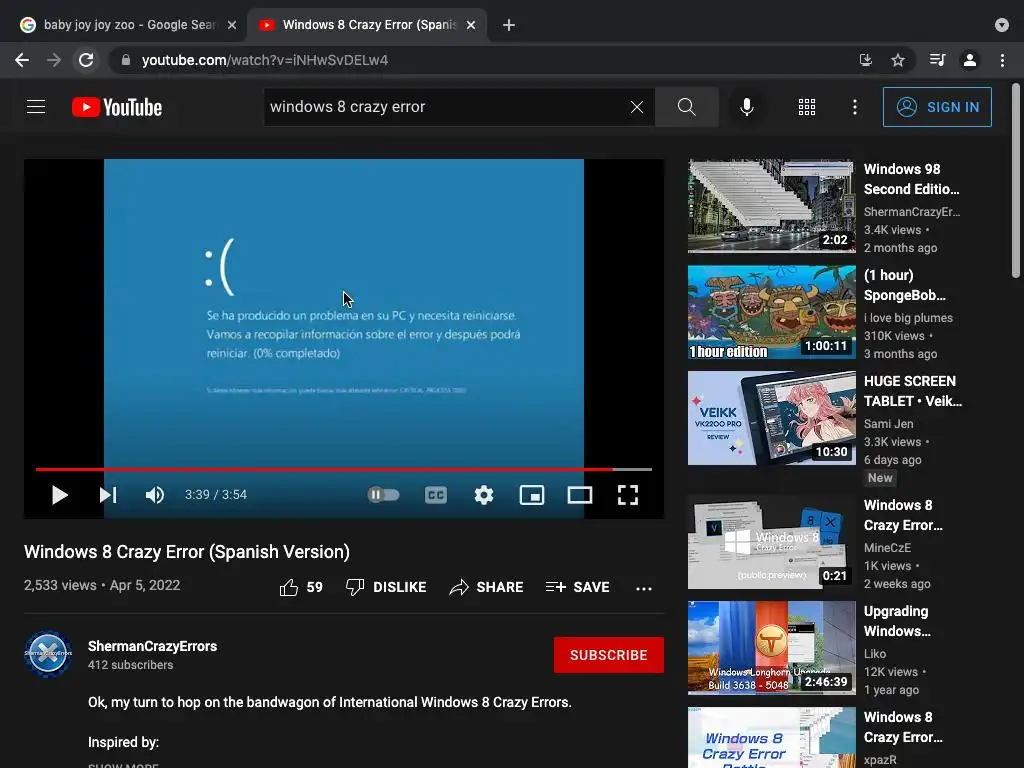
Task: Click the page vertical scrollbar
Action: pyautogui.click(x=1016, y=180)
